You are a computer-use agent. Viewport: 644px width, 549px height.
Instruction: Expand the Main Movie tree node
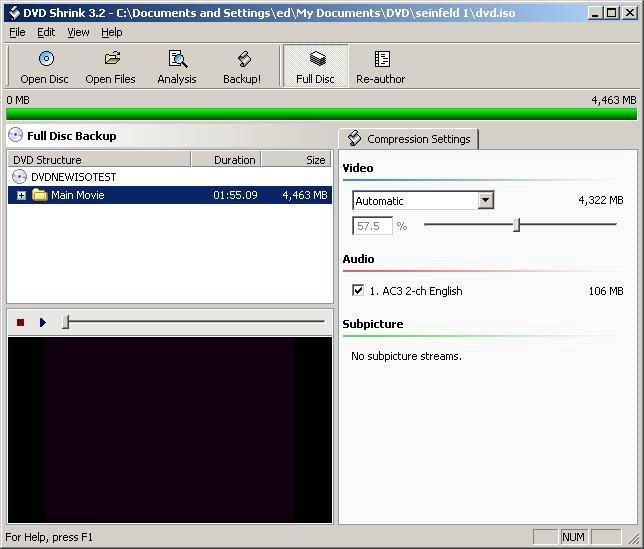coord(21,195)
